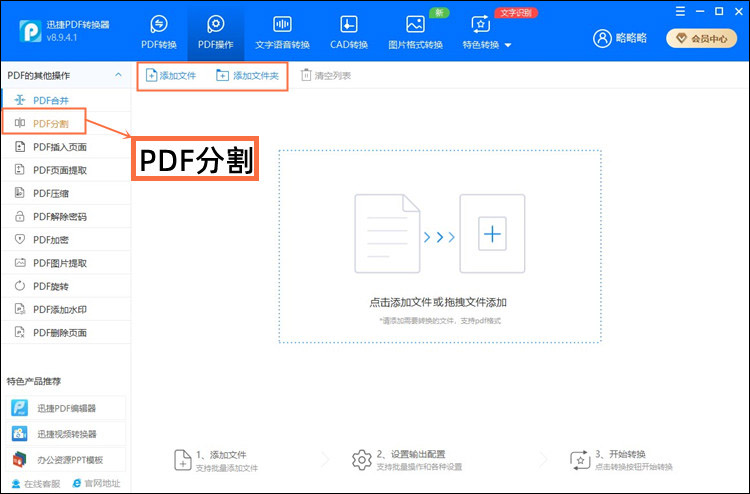Click the PDF删除页面 icon
The image size is (750, 494).
point(20,332)
